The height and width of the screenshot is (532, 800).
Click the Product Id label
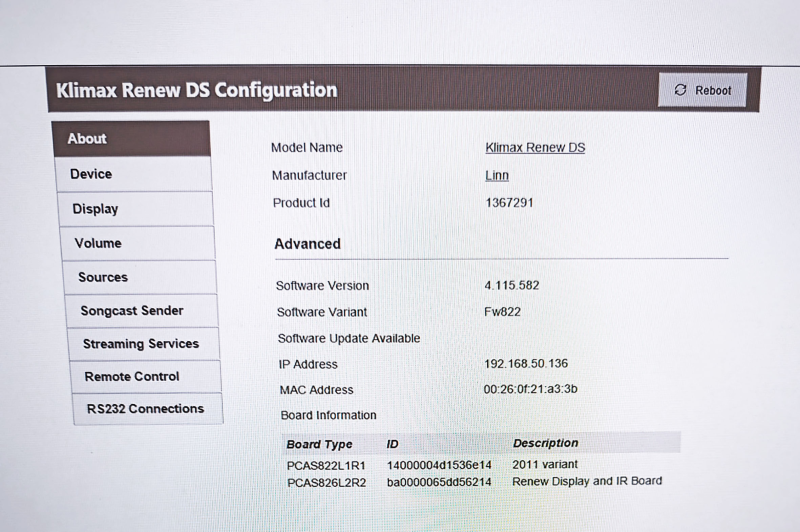[x=301, y=203]
